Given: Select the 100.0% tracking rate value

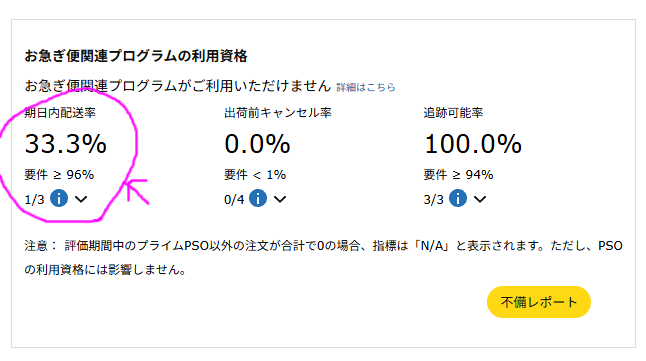Looking at the screenshot, I should (473, 144).
